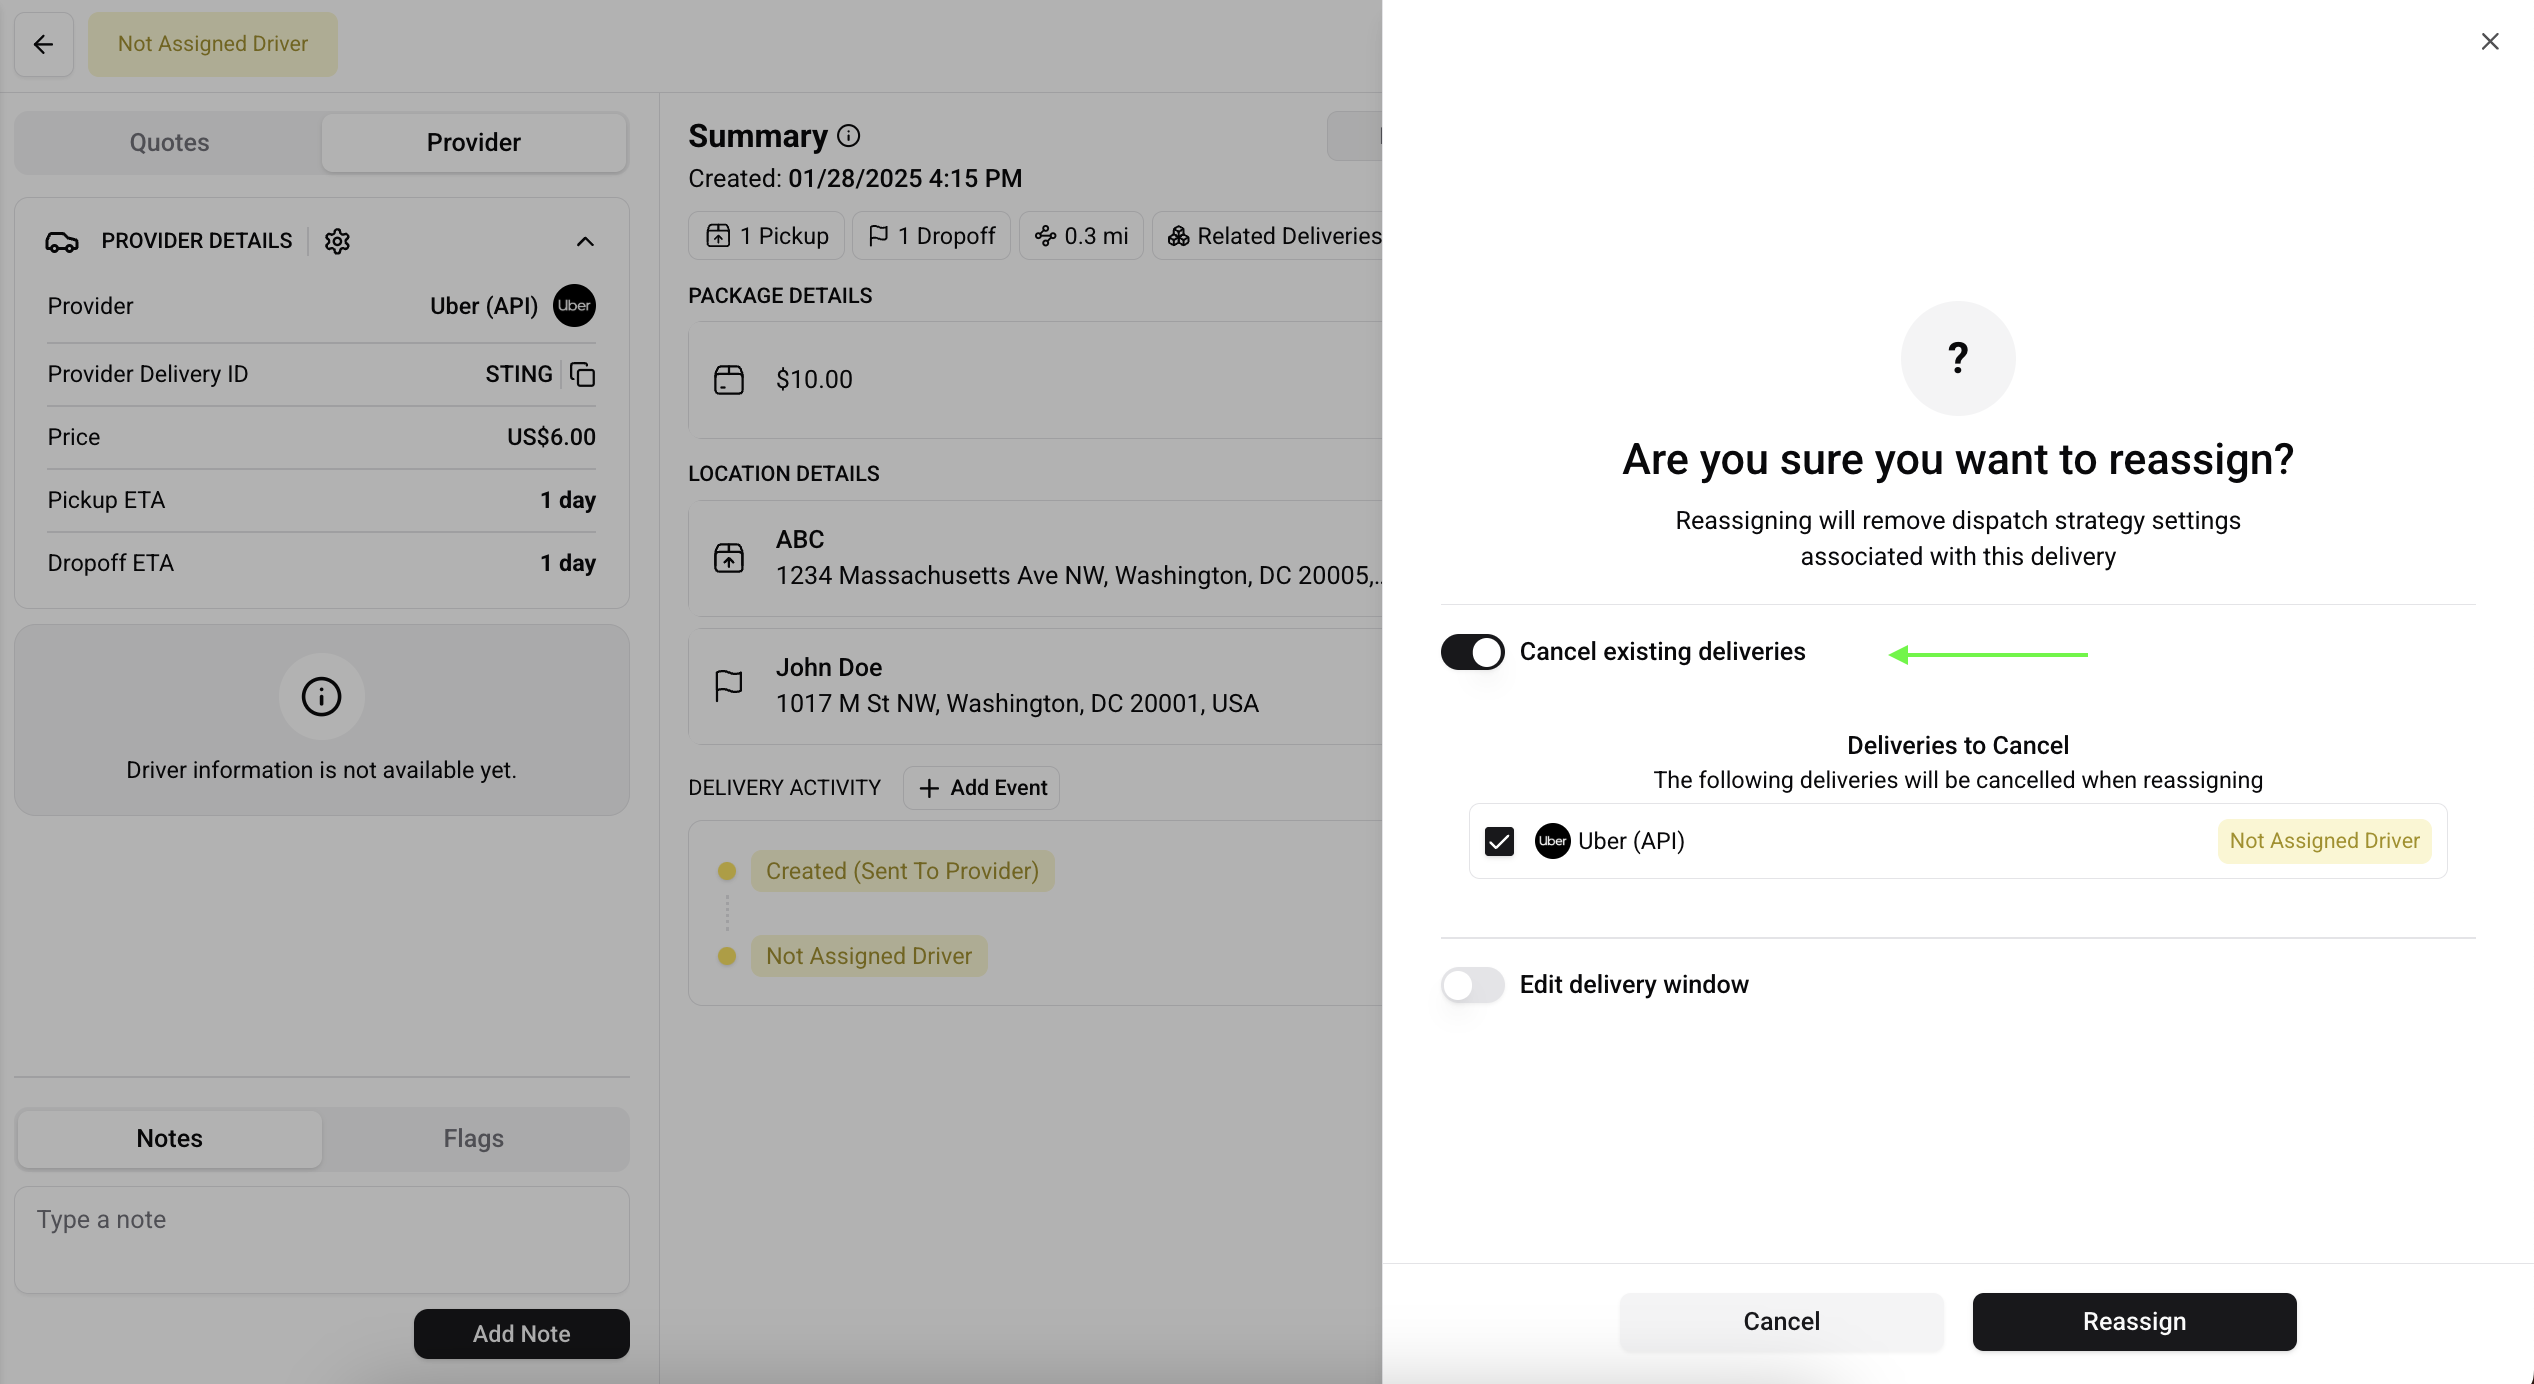The height and width of the screenshot is (1384, 2534).
Task: Click the Reassign button
Action: pyautogui.click(x=2134, y=1321)
